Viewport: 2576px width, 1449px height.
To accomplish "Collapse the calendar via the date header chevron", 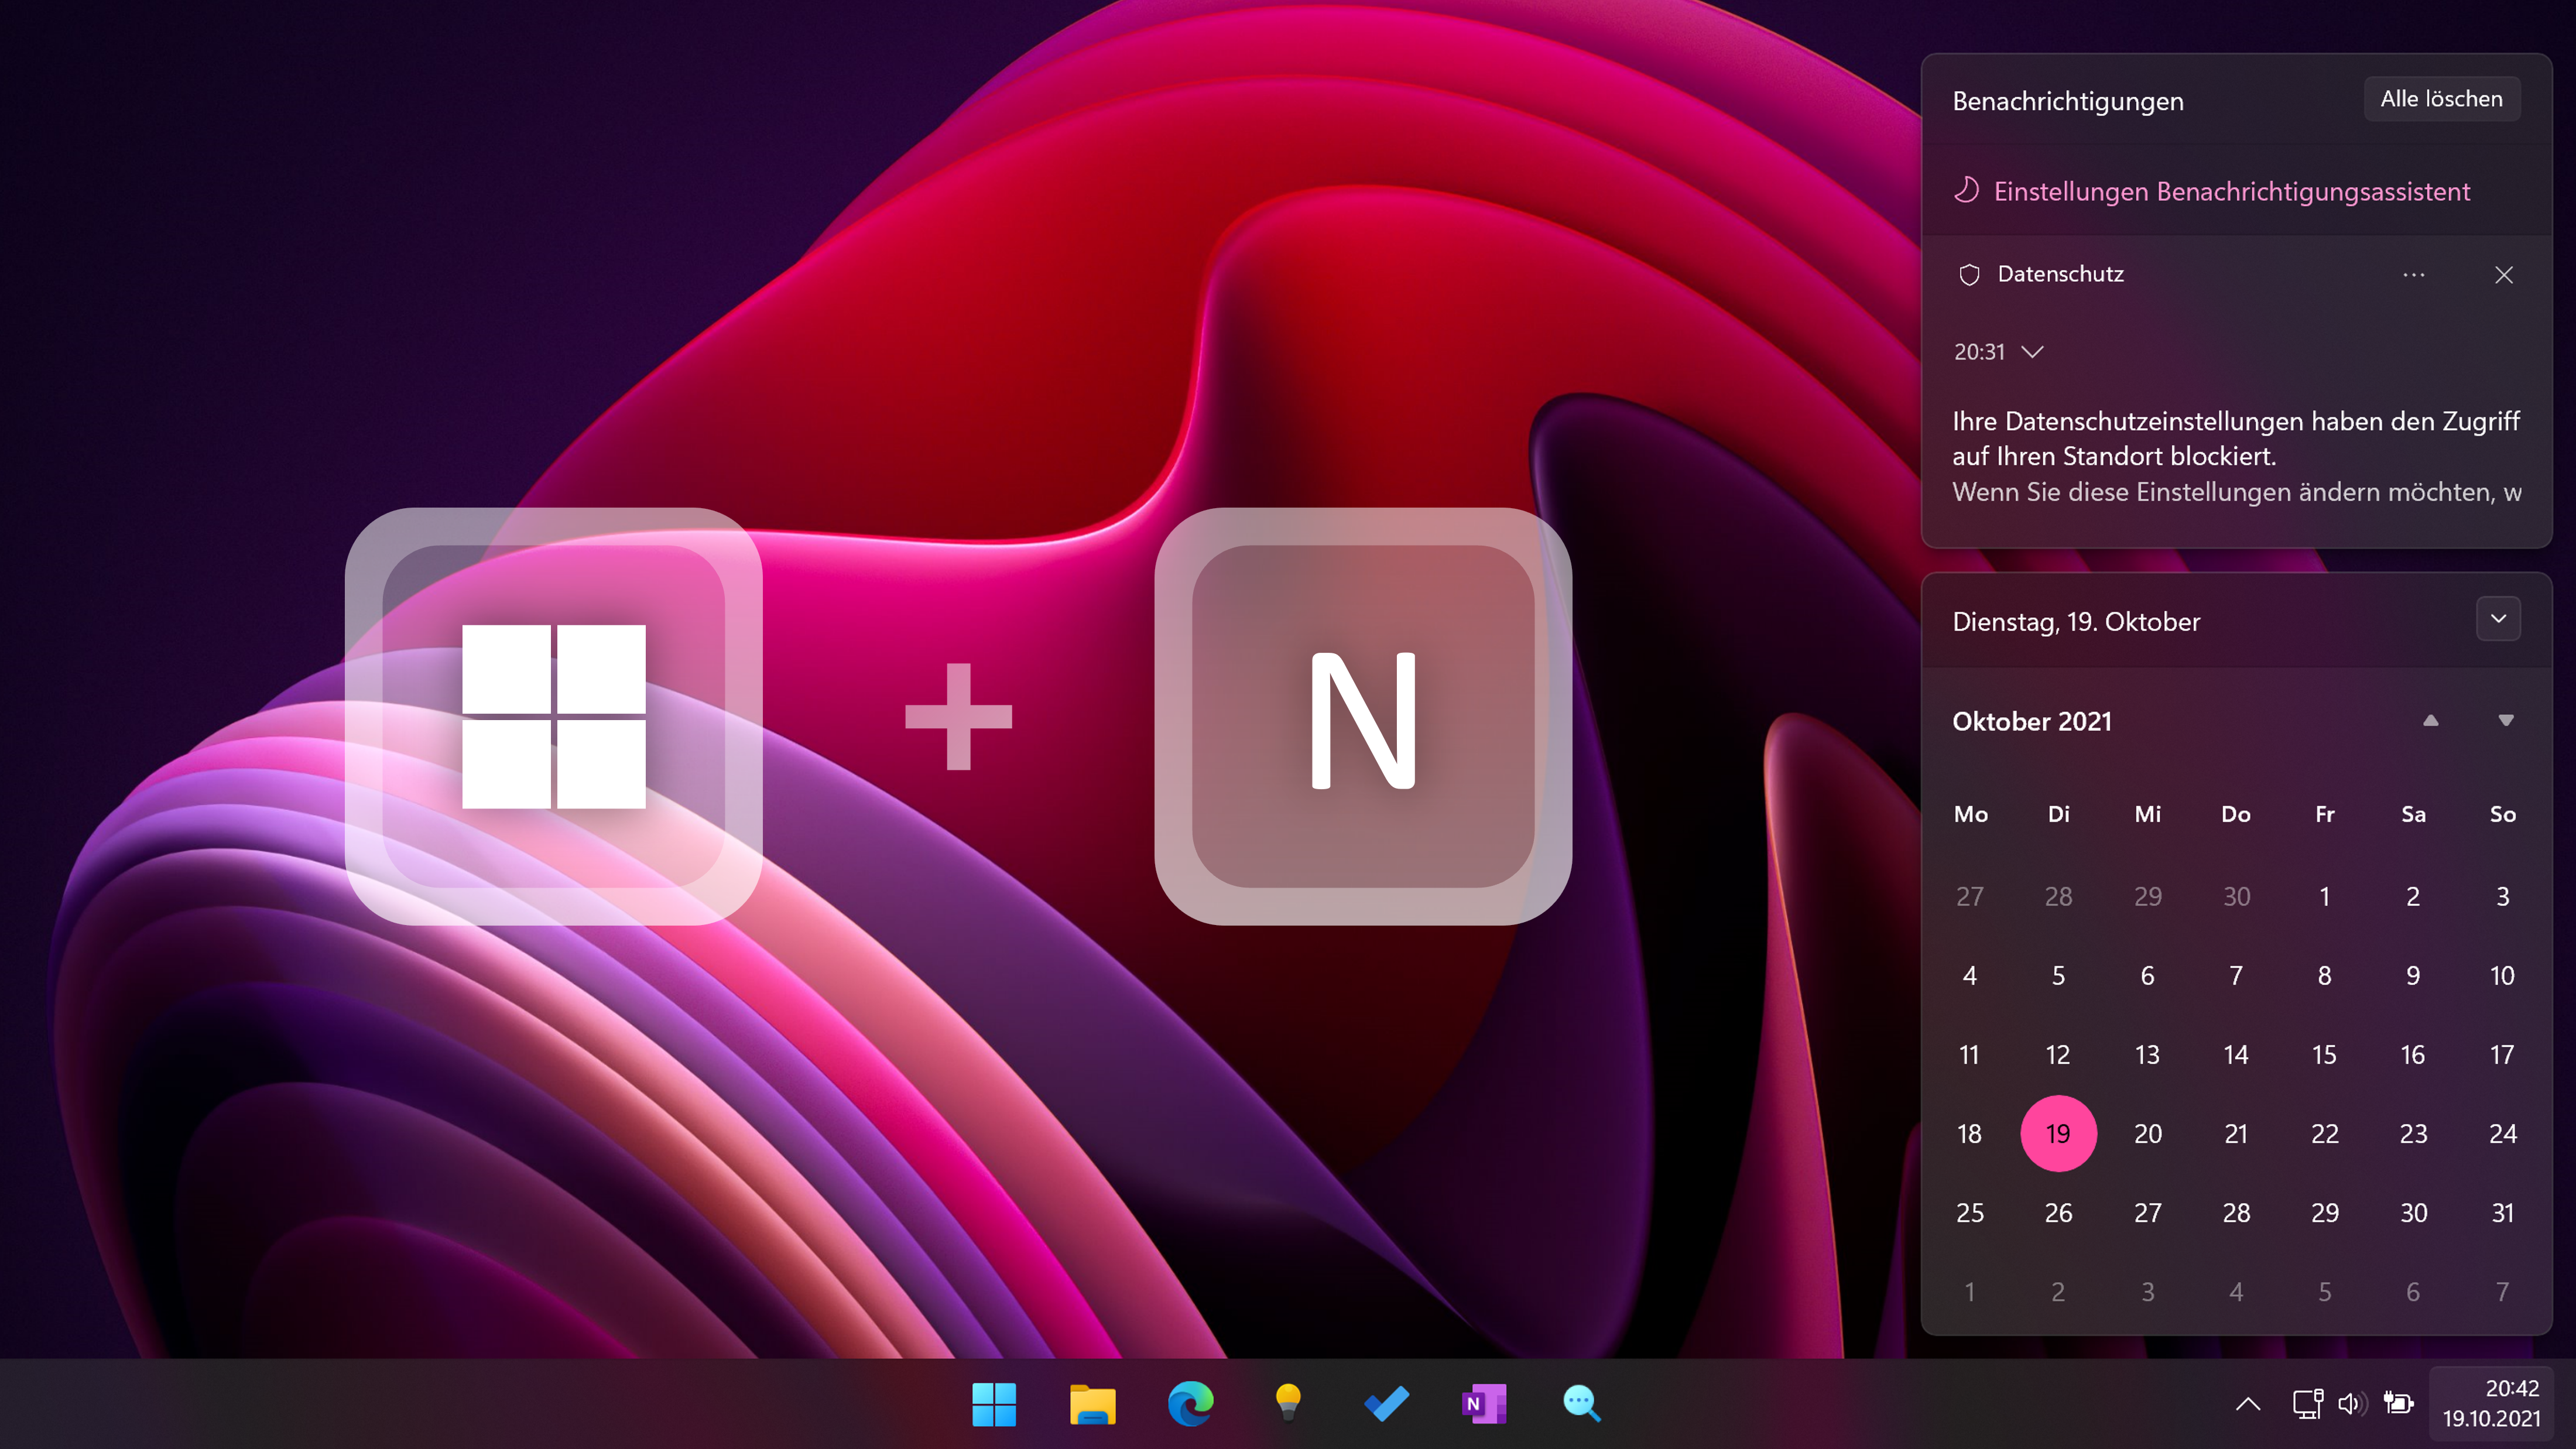I will tap(2498, 619).
